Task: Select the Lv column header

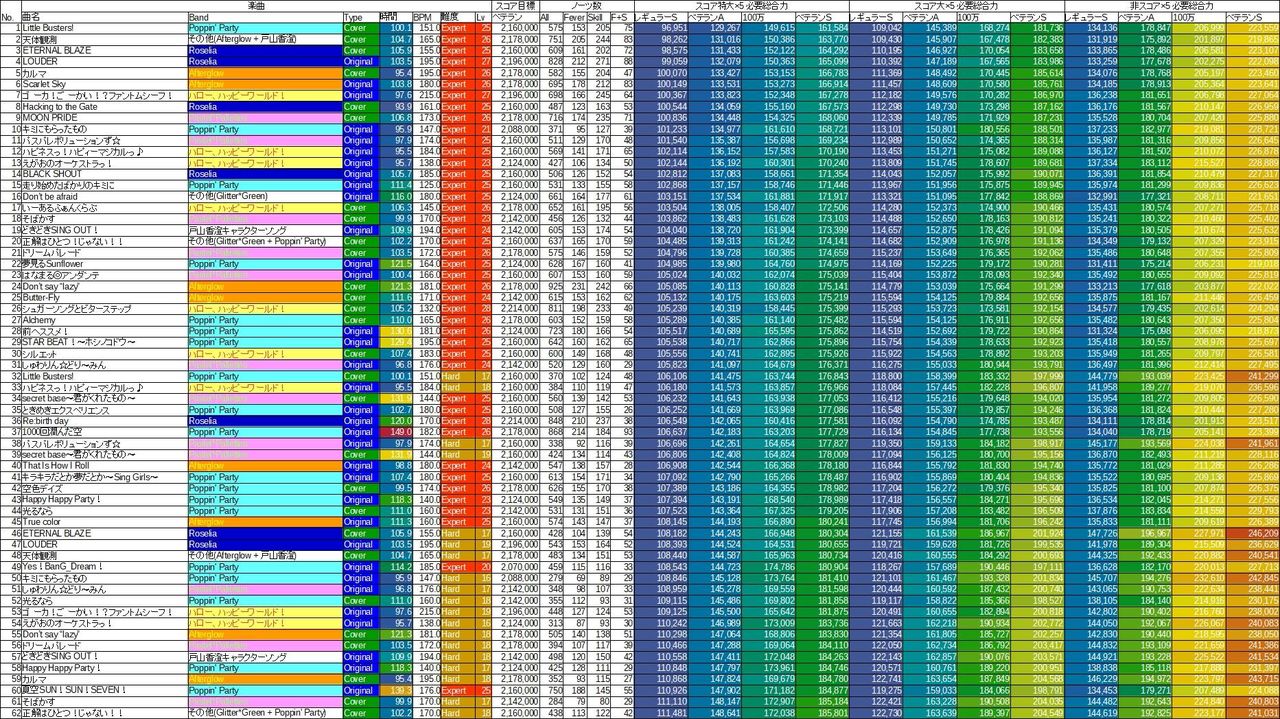Action: pyautogui.click(x=482, y=18)
